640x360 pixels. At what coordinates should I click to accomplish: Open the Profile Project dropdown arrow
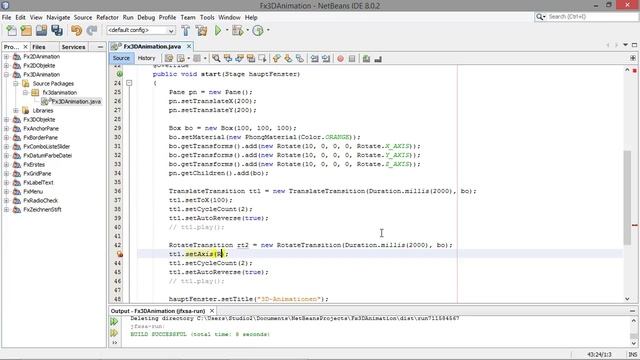(x=268, y=30)
